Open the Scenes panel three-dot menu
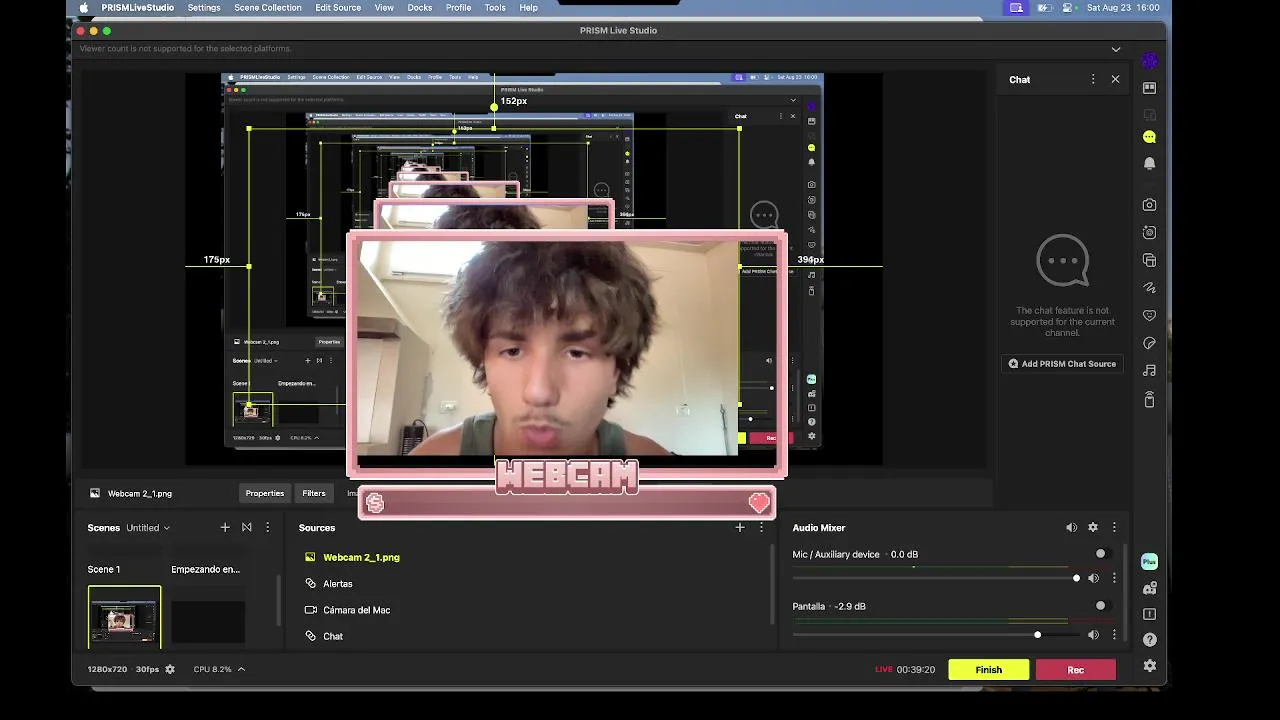Screen dimensions: 1280x720 (x=267, y=527)
